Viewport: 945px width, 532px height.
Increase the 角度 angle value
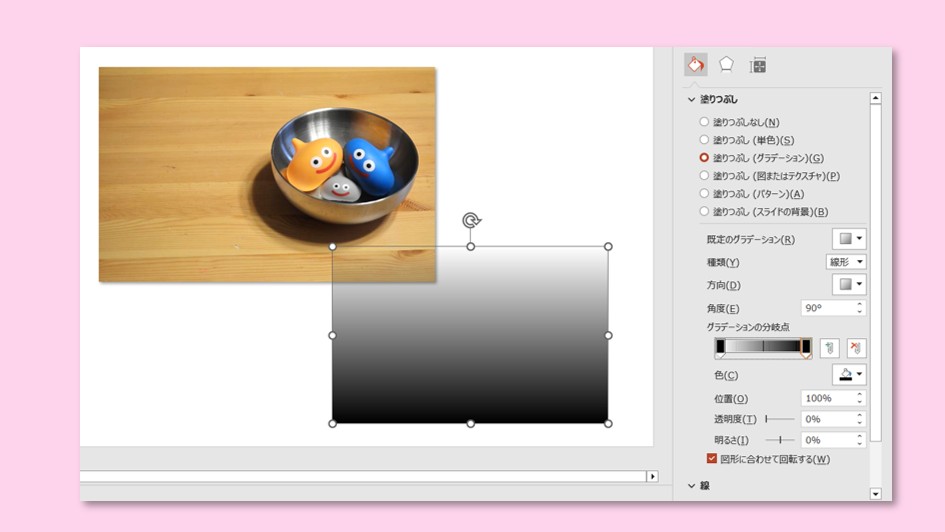[x=859, y=304]
